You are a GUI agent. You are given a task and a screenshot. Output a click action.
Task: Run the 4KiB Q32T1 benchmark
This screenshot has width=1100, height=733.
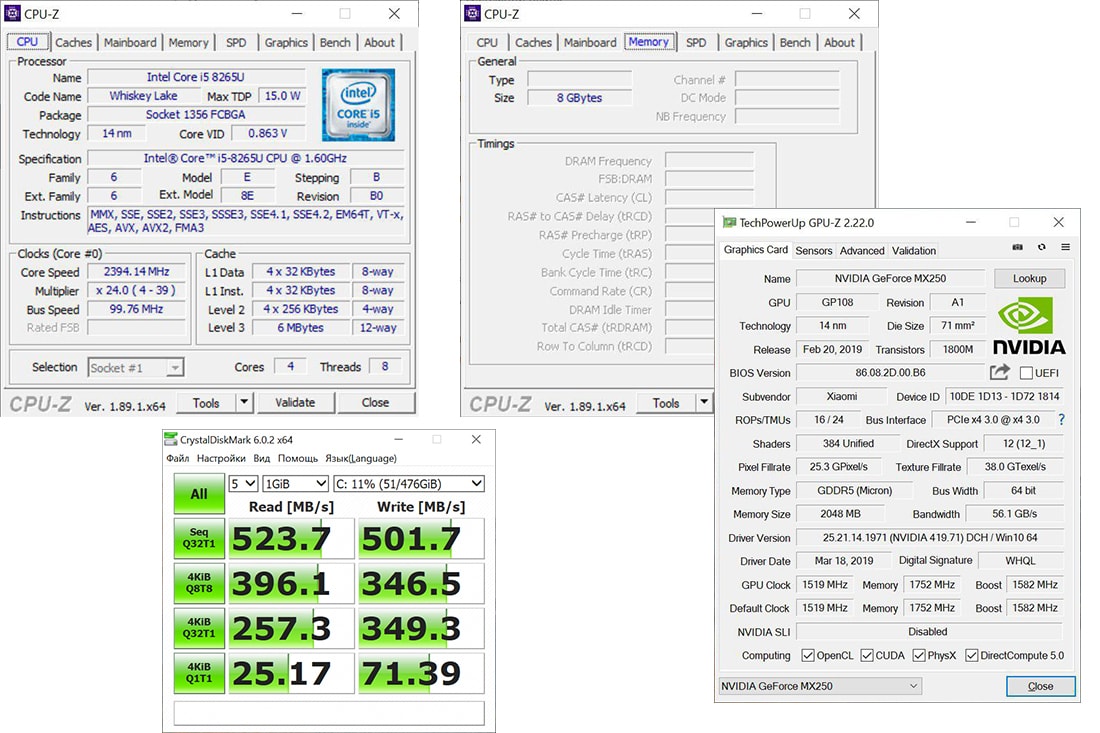click(x=199, y=628)
